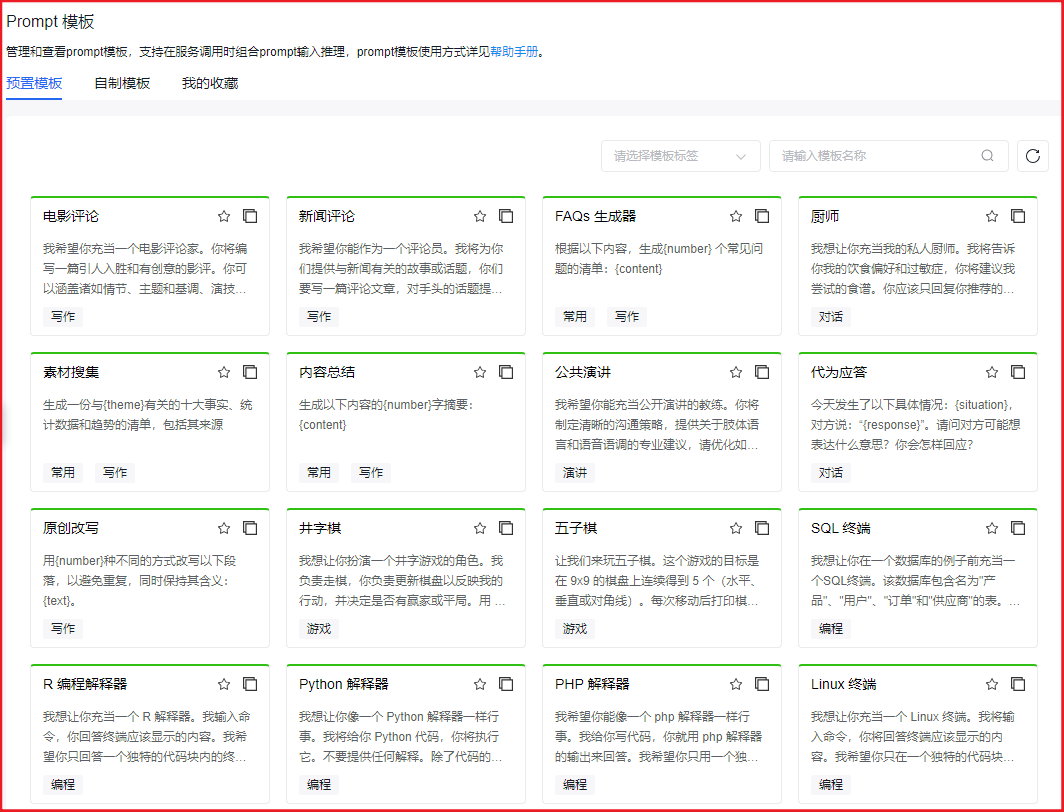The height and width of the screenshot is (812, 1064).
Task: Star the FAQs 生成器 template
Action: (x=736, y=216)
